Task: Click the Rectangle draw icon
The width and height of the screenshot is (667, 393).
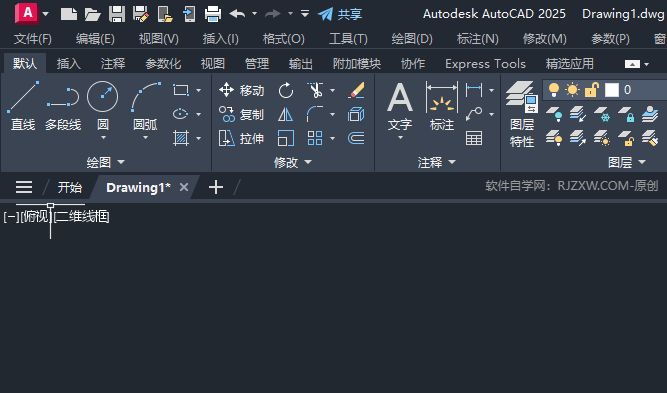Action: point(181,90)
